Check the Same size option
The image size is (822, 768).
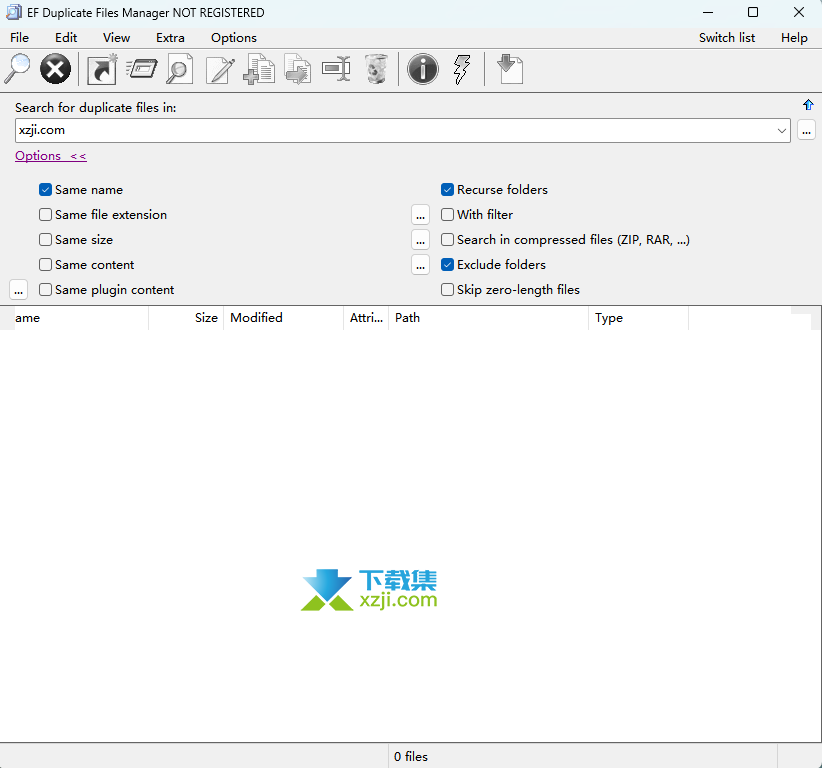(46, 240)
